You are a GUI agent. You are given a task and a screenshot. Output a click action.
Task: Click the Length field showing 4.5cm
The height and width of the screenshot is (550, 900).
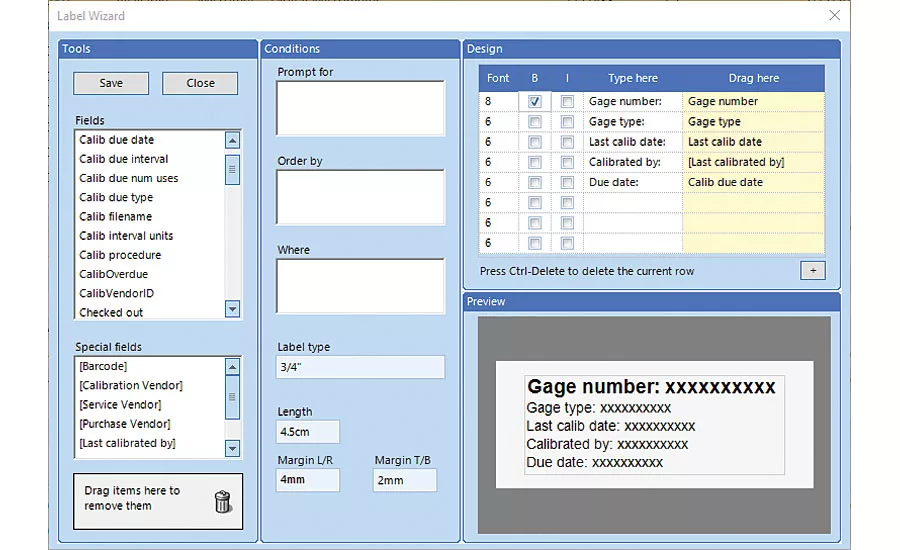[308, 432]
